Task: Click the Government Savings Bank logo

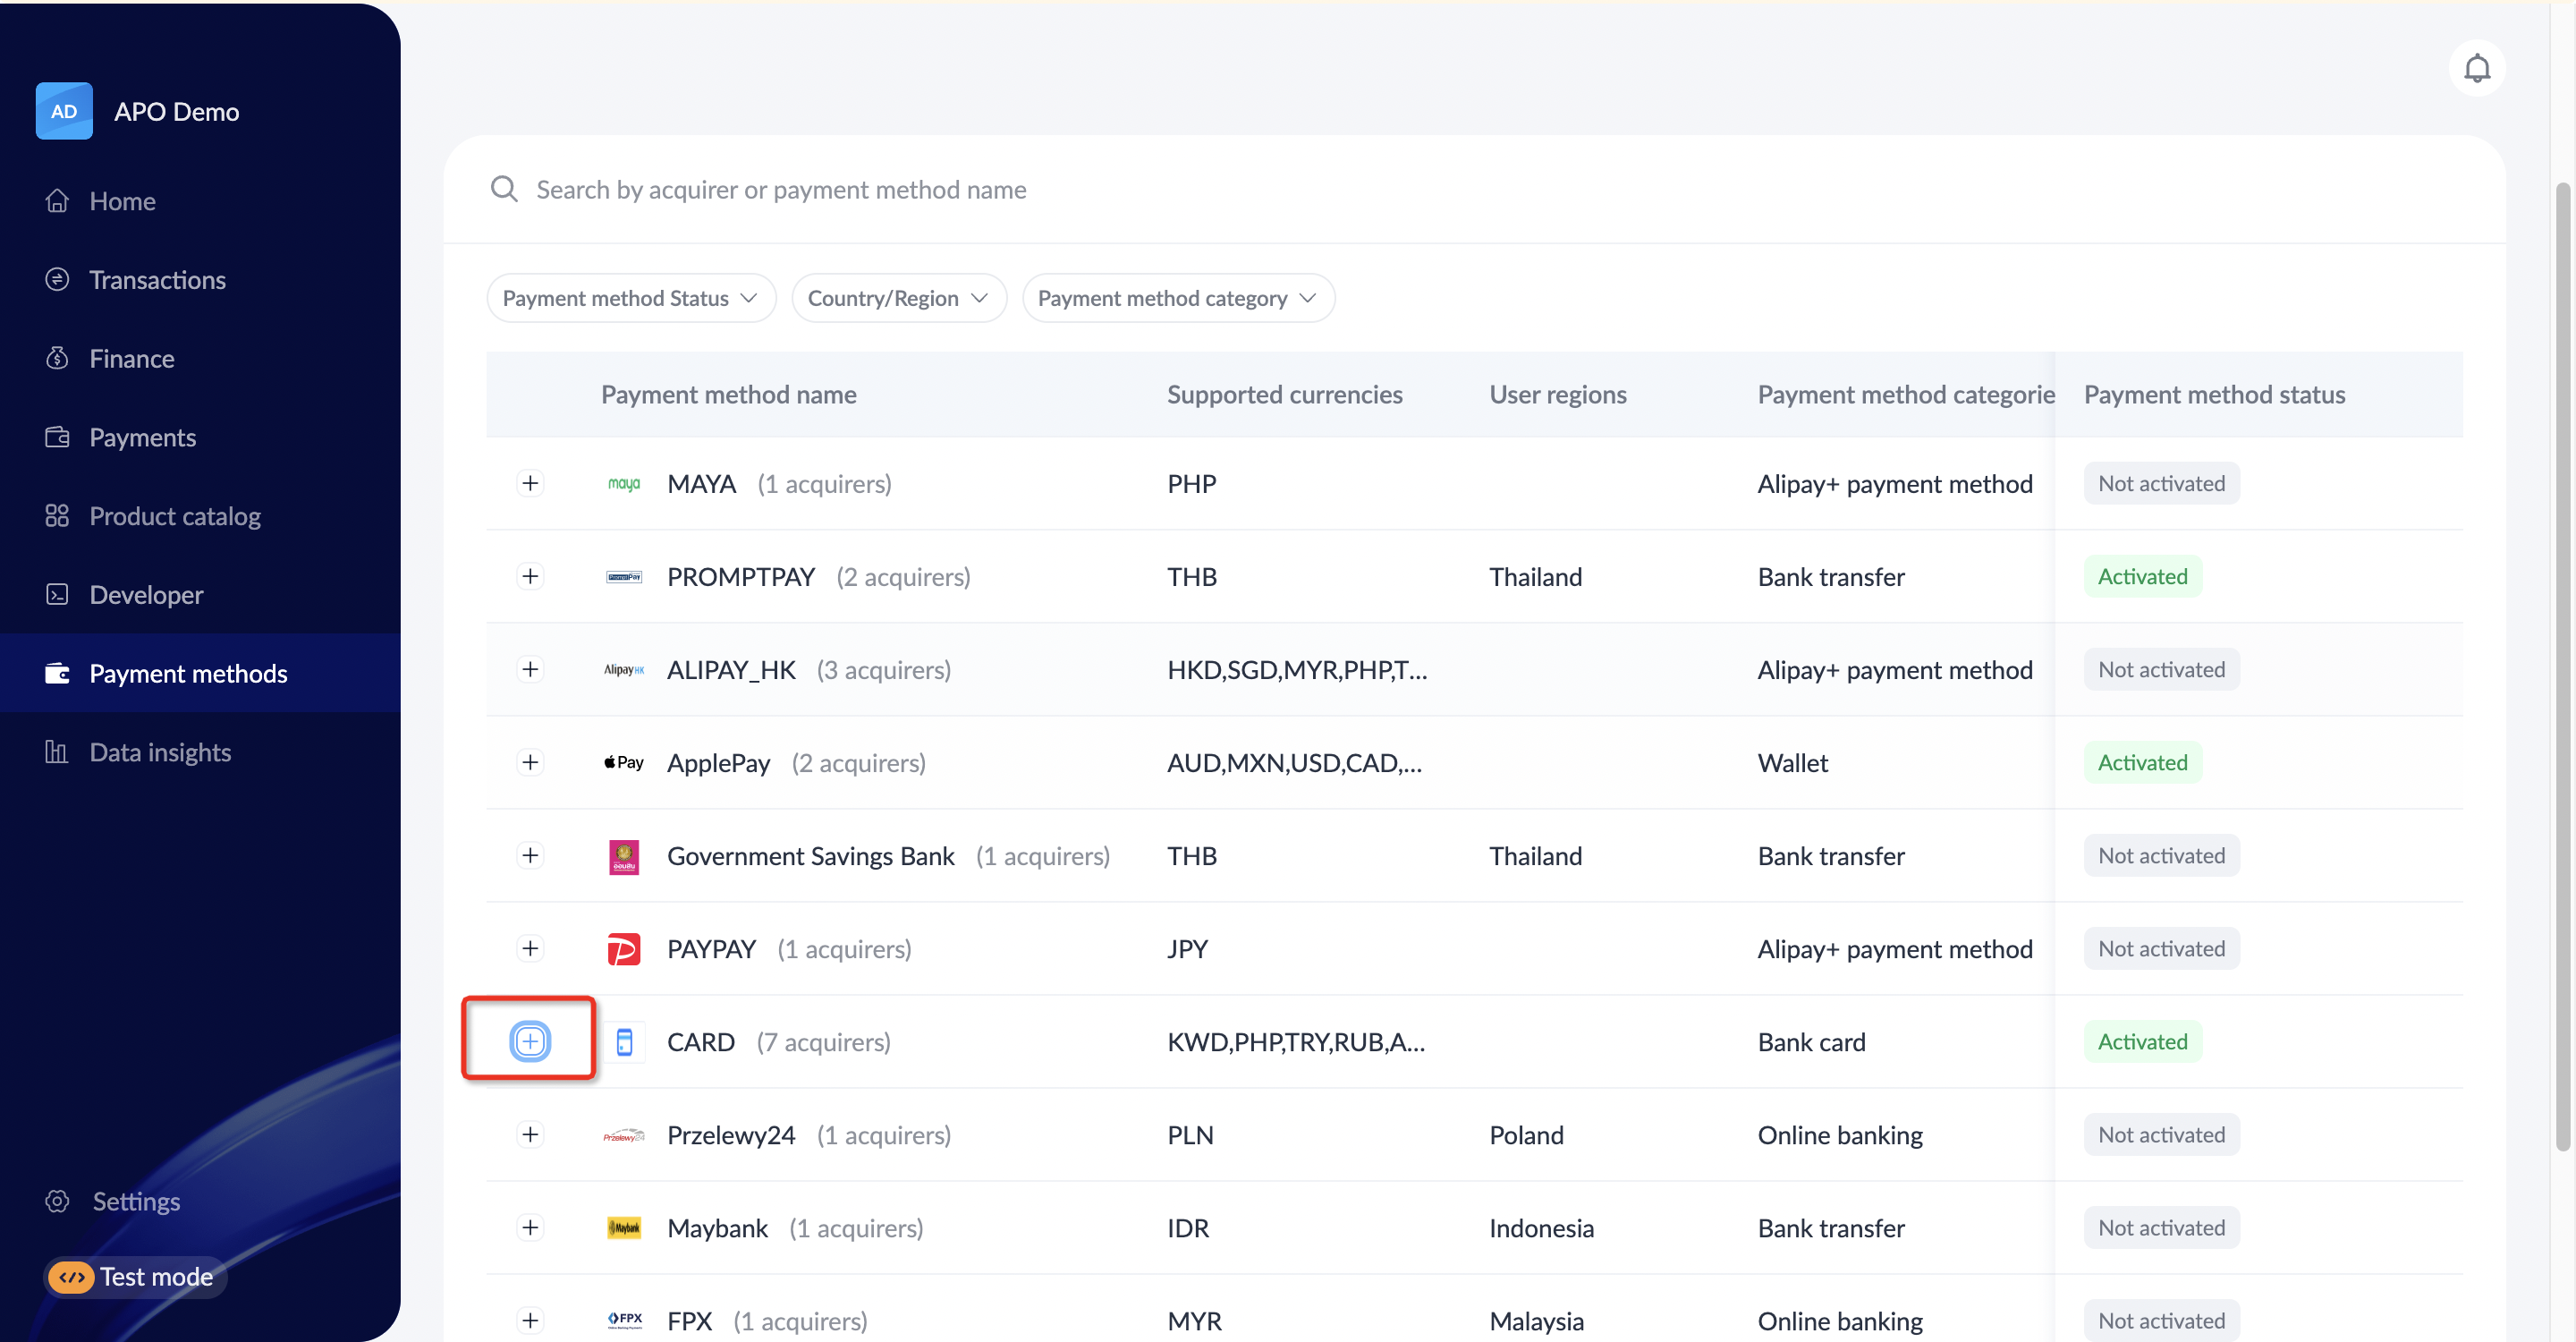Action: (x=623, y=856)
